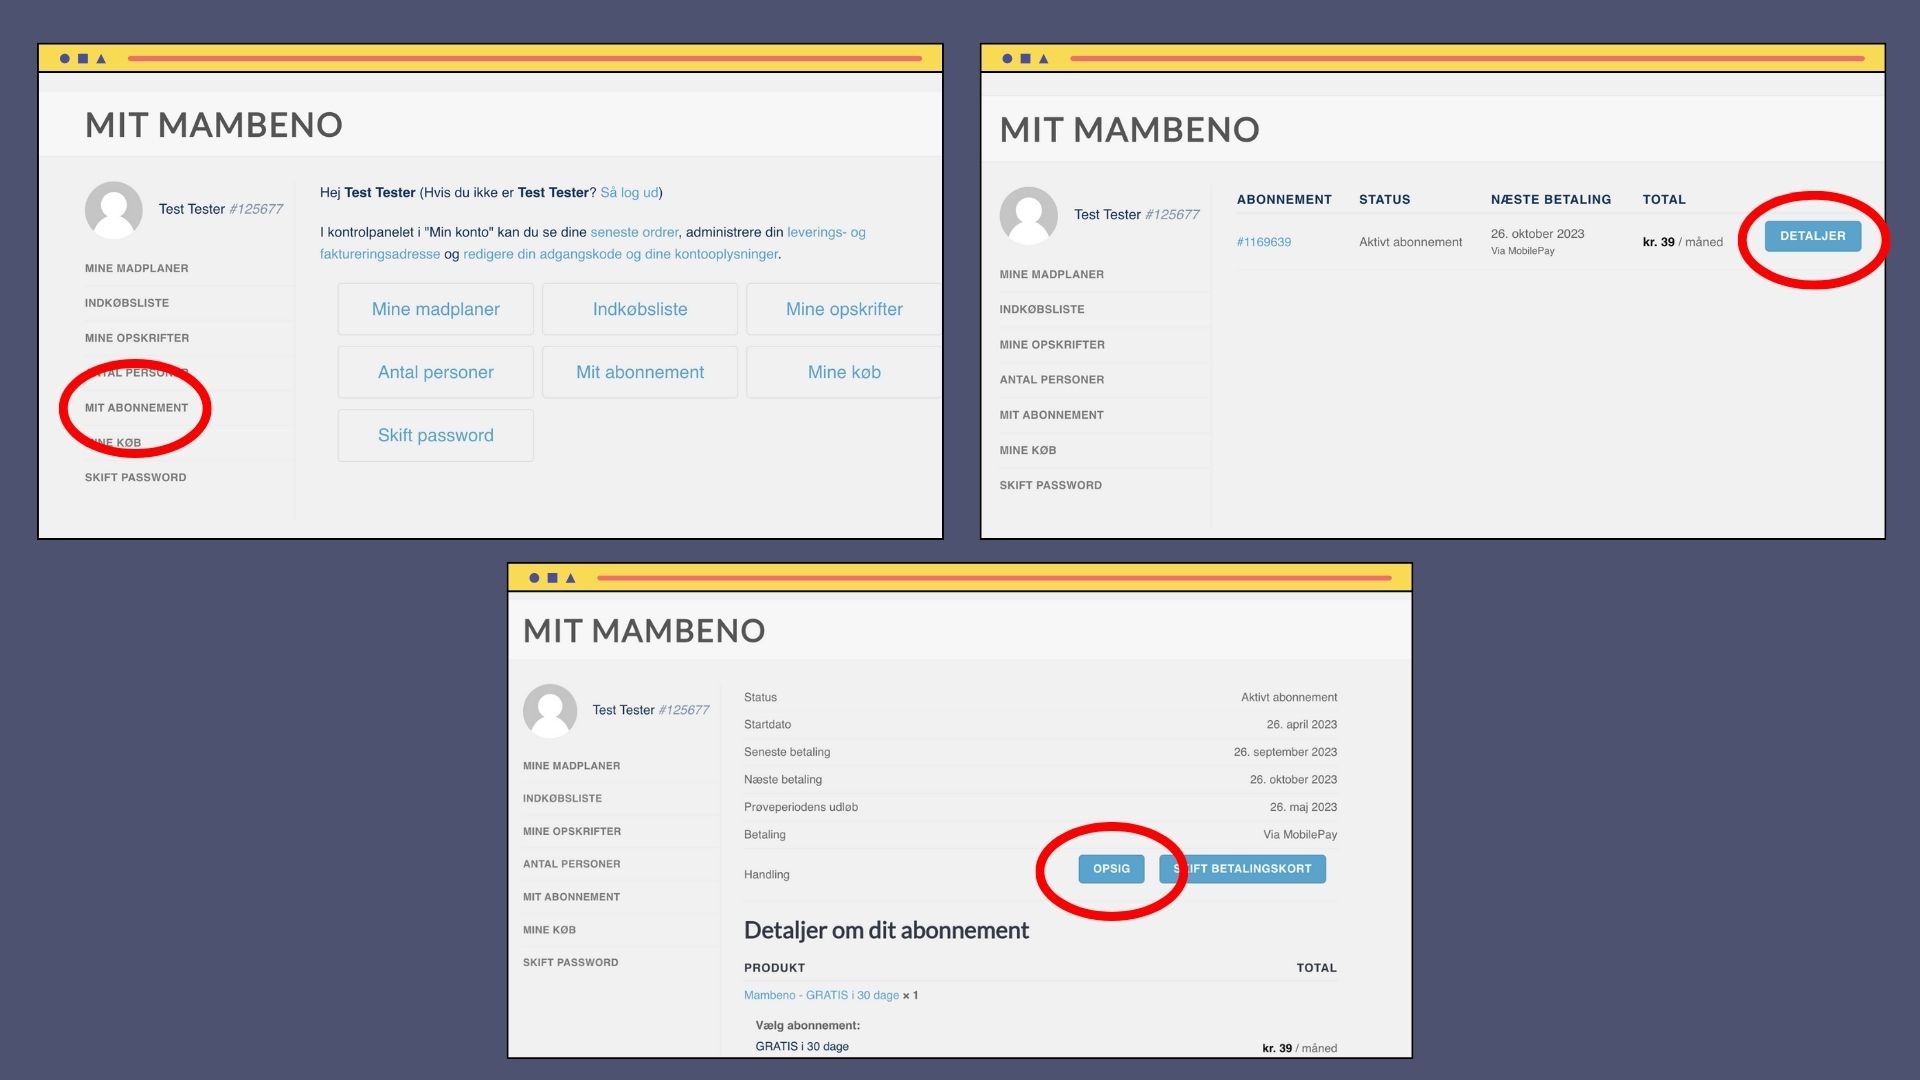Click the PRODUKT column header in subscription details
This screenshot has width=1920, height=1080.
pos(774,968)
